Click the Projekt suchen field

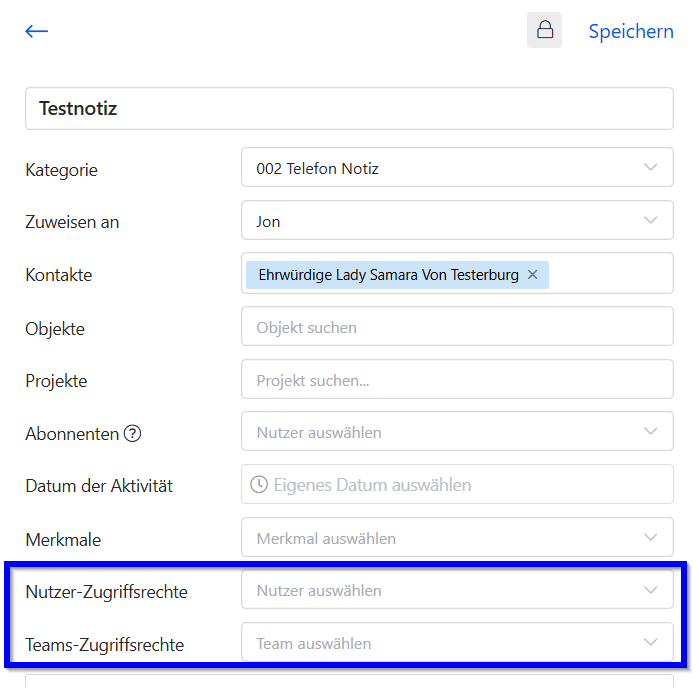(457, 380)
